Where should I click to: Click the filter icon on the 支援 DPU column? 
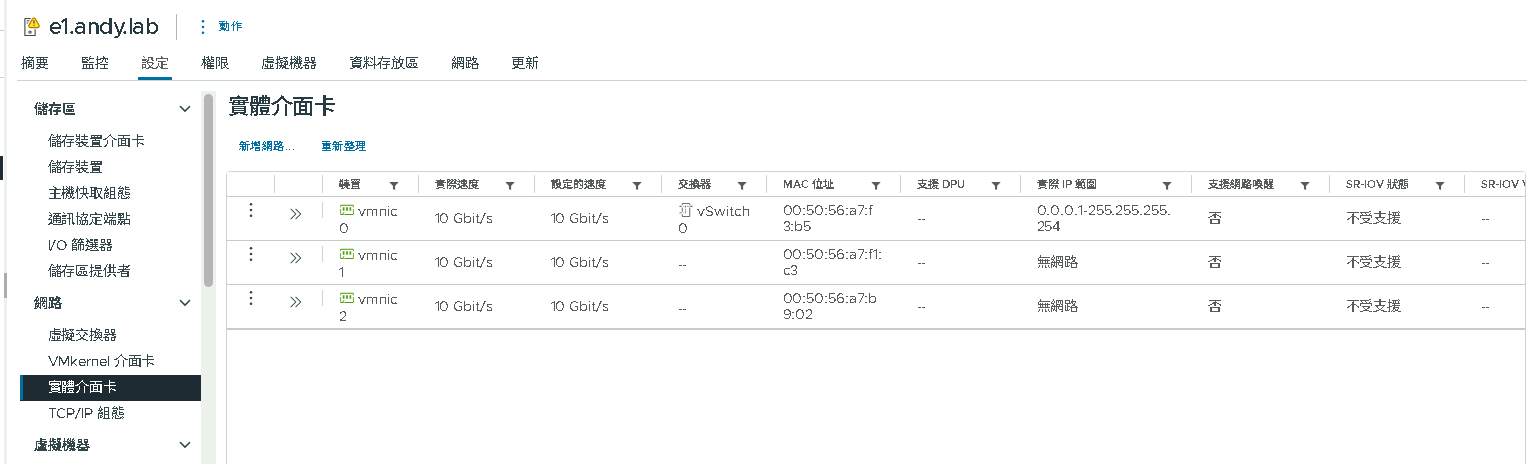tap(996, 186)
